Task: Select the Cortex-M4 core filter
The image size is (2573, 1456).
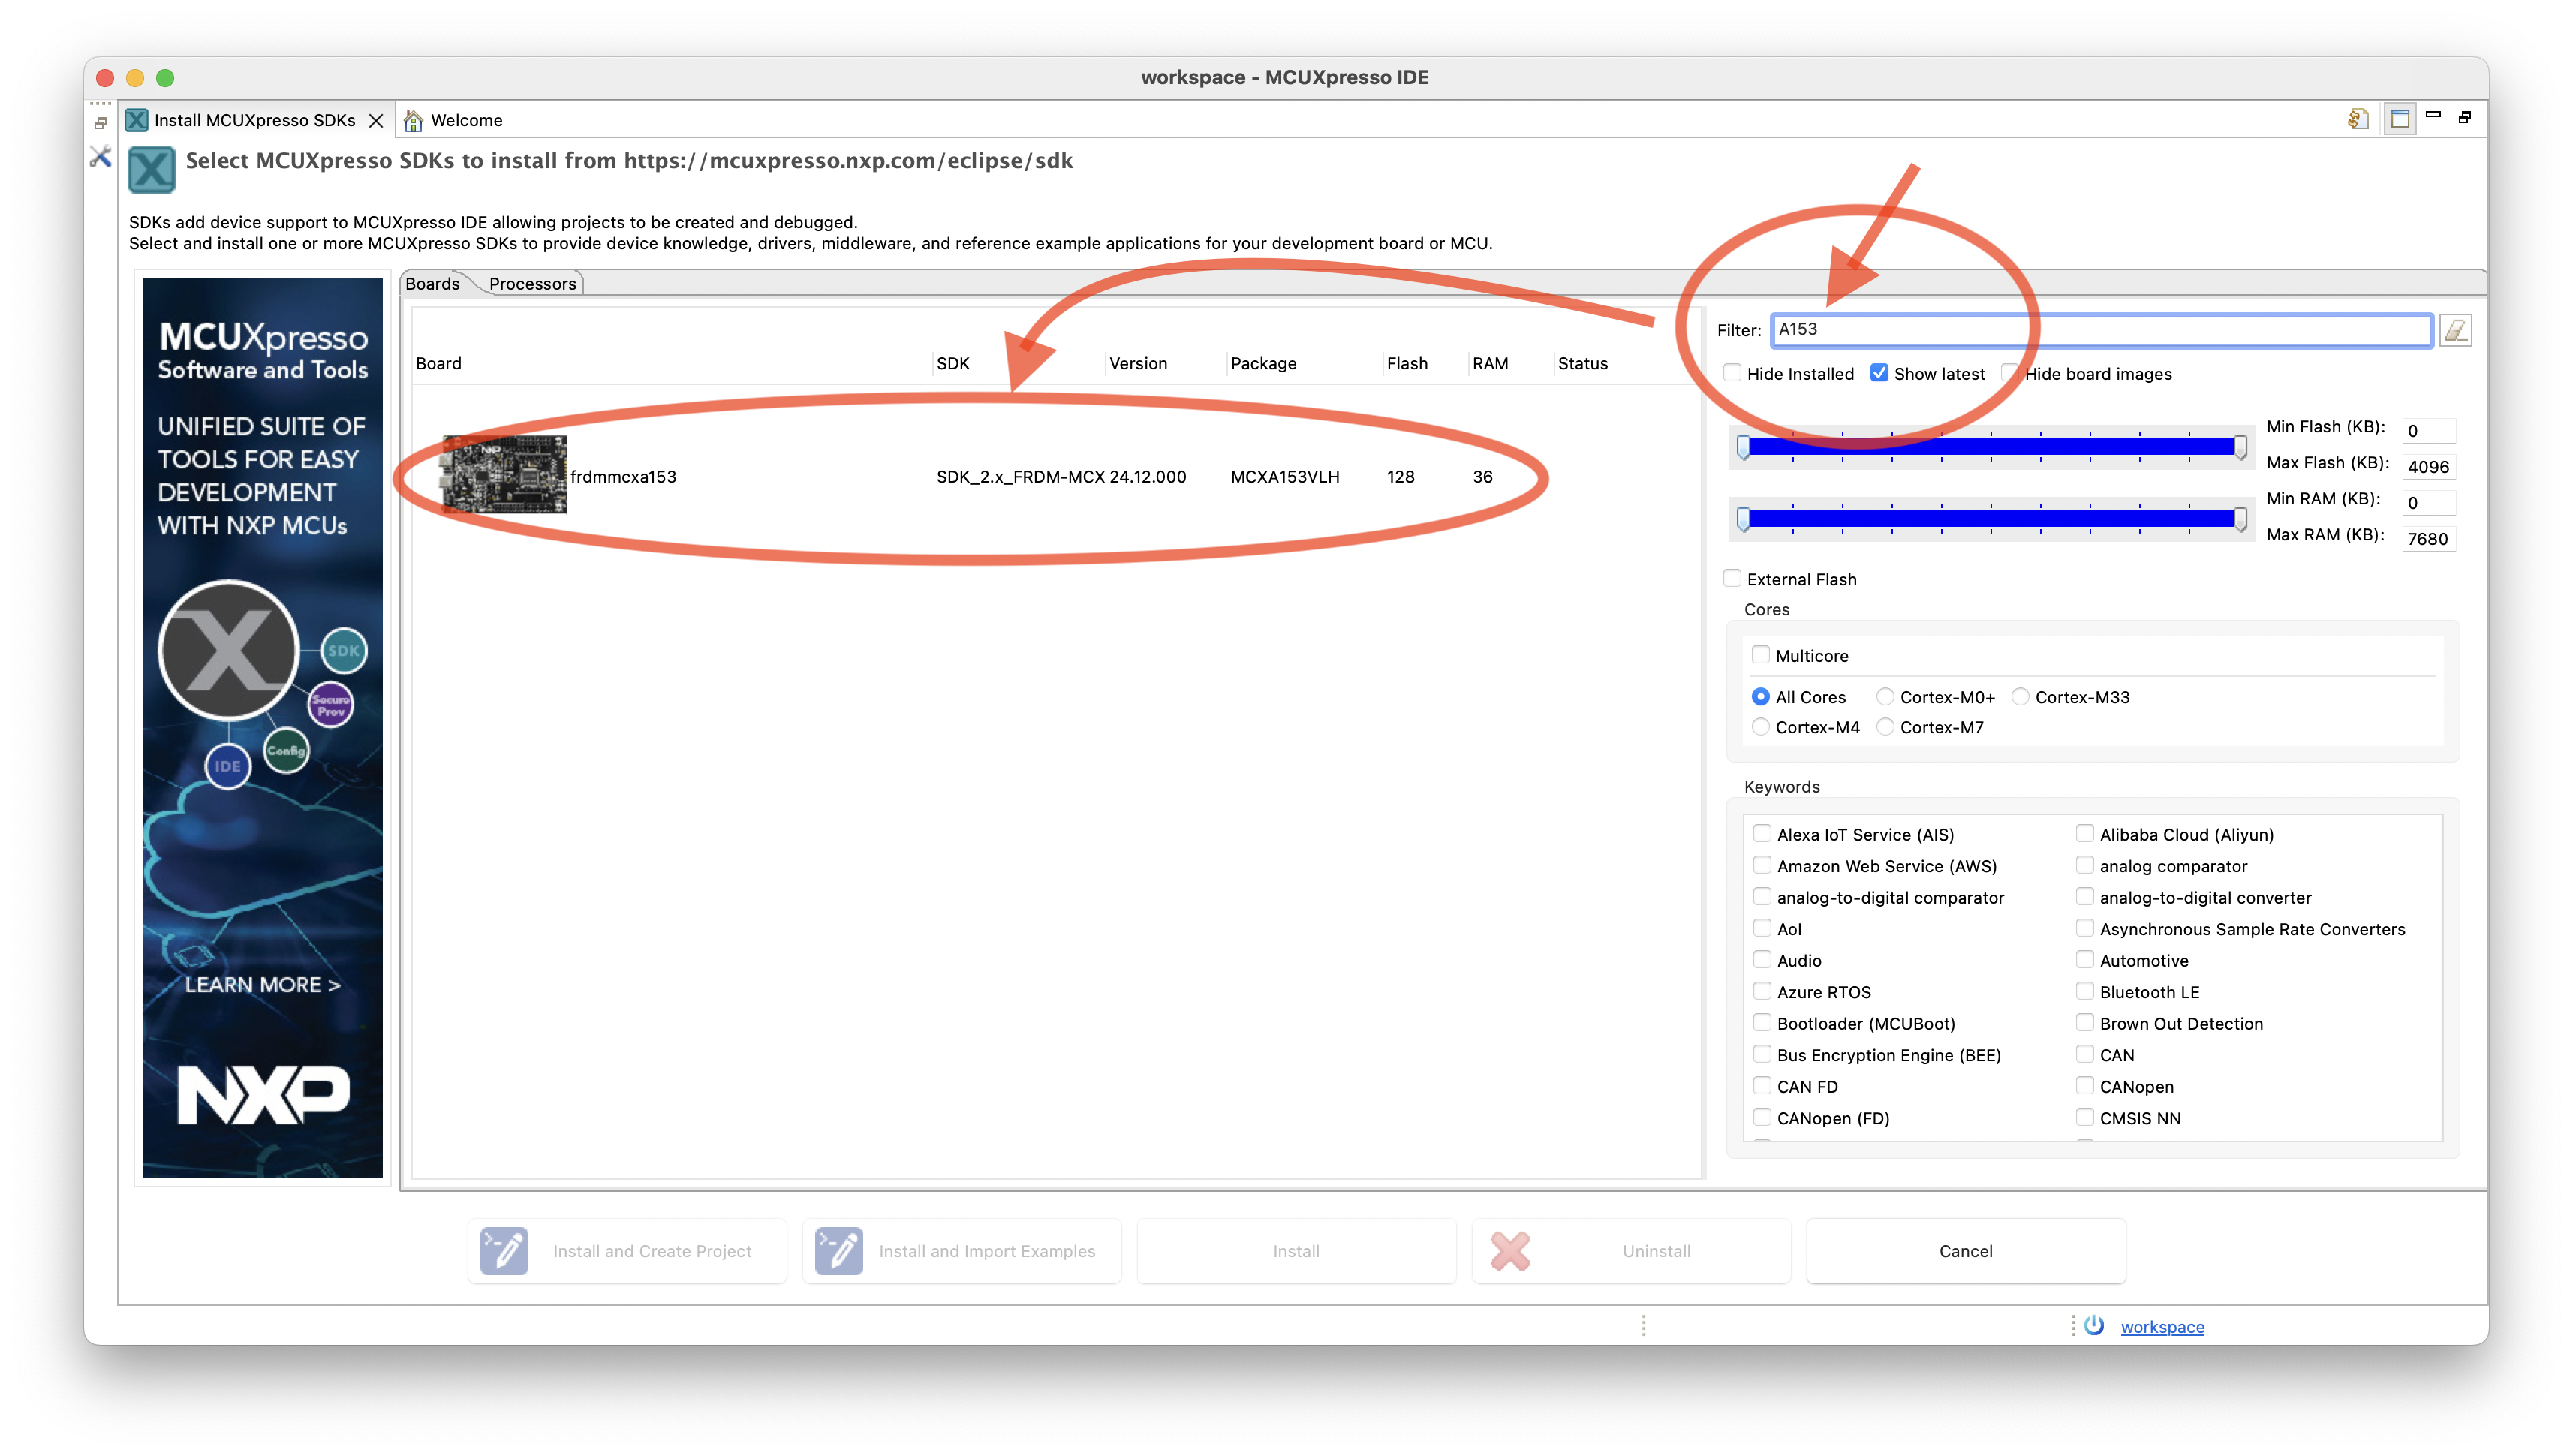Action: tap(1761, 727)
